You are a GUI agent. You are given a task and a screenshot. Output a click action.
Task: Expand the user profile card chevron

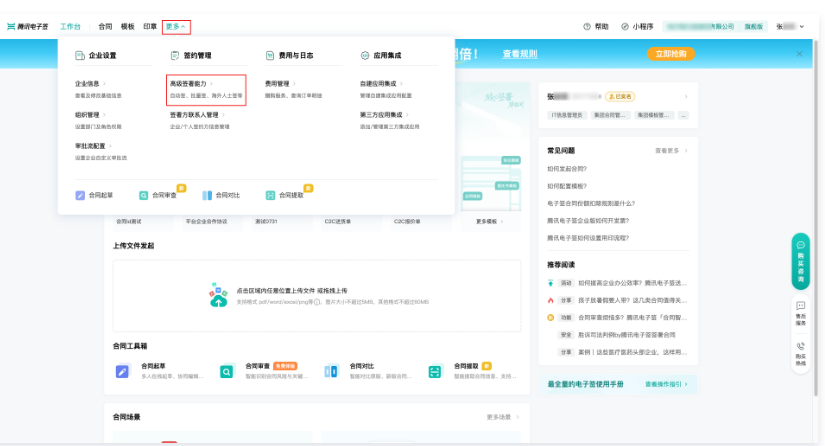(x=686, y=97)
